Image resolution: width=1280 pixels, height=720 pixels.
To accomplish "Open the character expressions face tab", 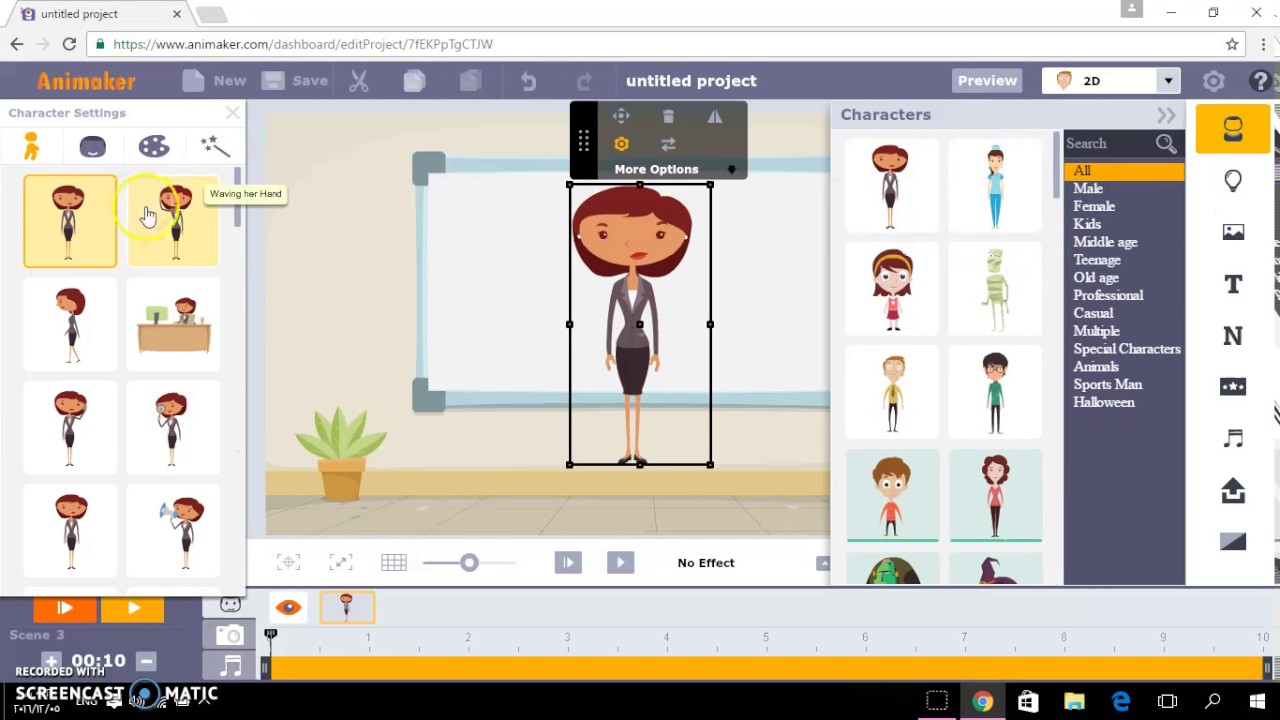I will click(x=92, y=147).
